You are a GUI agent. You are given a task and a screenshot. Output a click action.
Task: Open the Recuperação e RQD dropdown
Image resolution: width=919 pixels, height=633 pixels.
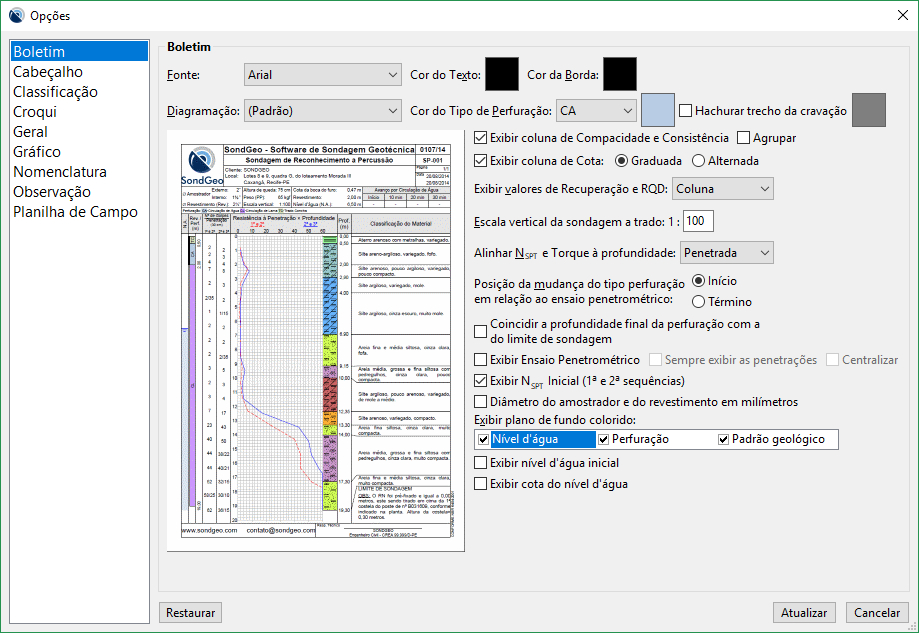click(x=723, y=189)
